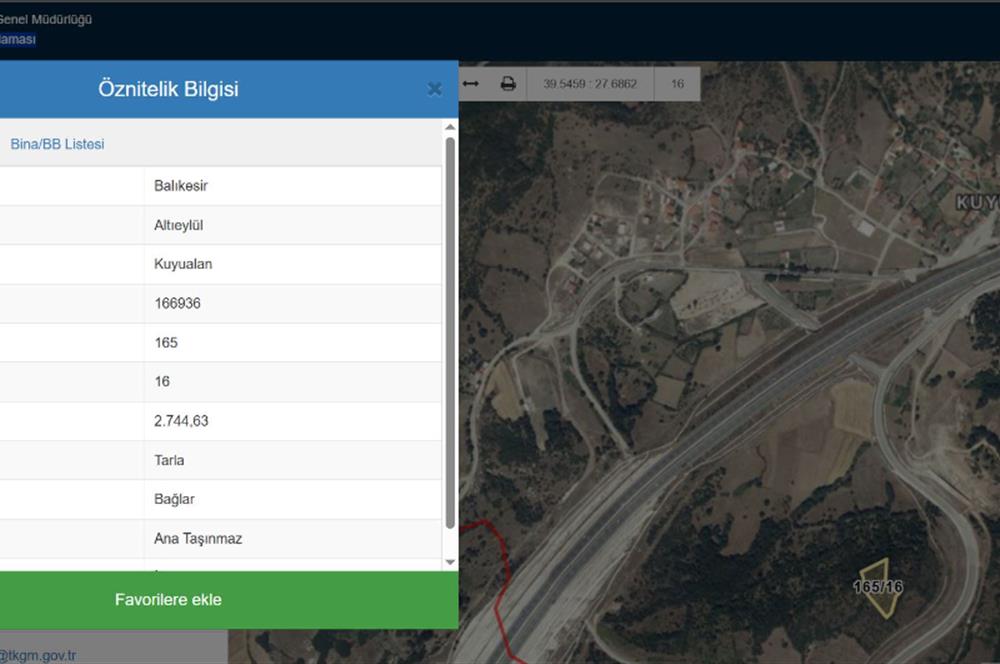1000x664 pixels.
Task: Click the printer icon to print map
Action: [508, 84]
